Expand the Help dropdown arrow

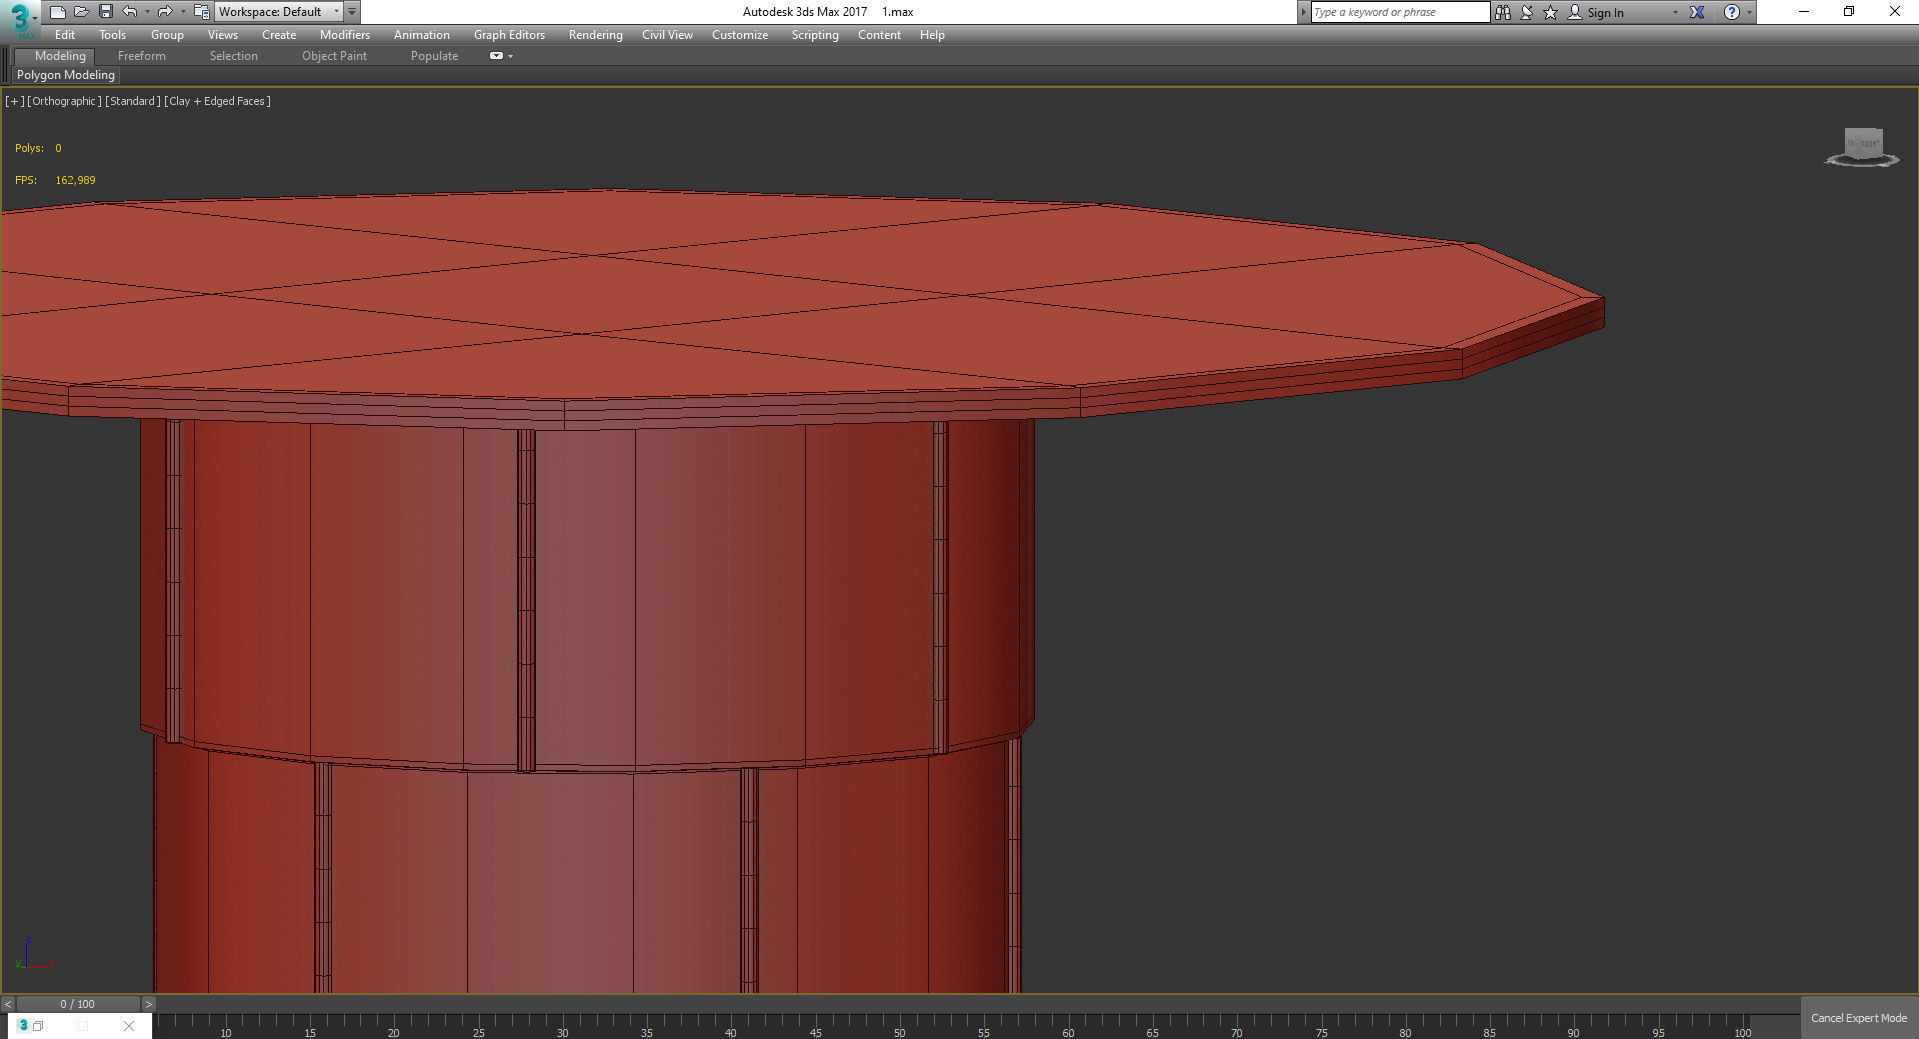coord(1749,13)
